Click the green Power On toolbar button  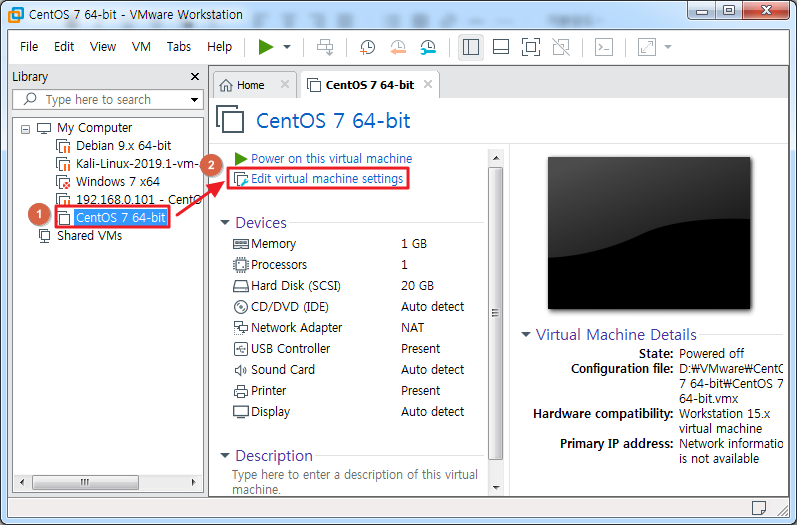[265, 47]
